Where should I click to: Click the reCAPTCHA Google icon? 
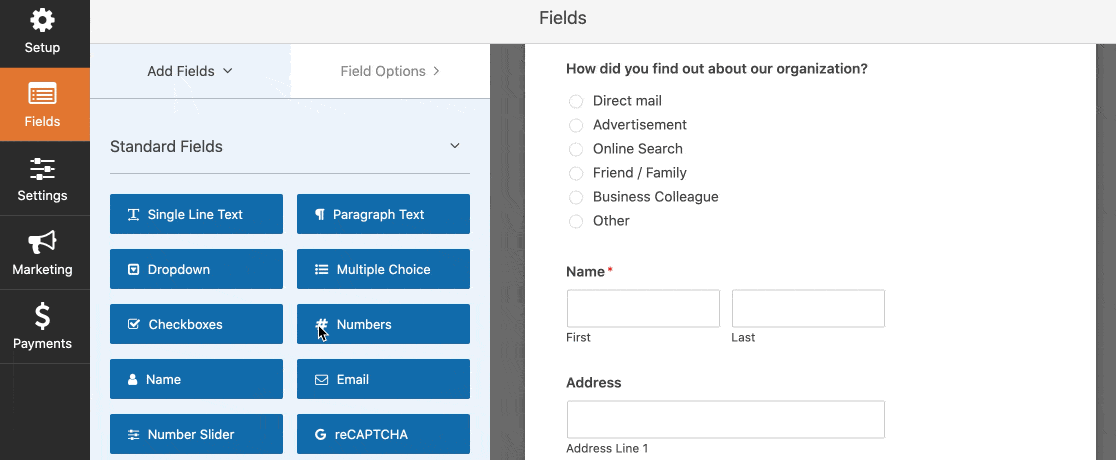(320, 435)
